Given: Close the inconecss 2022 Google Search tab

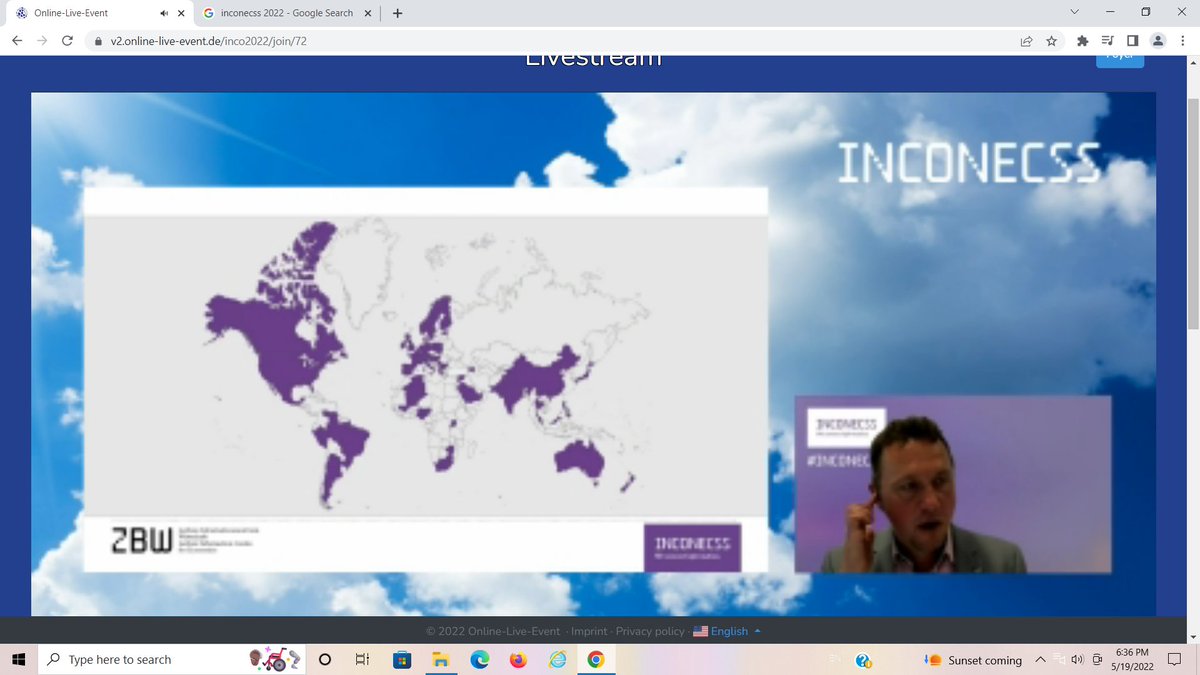Looking at the screenshot, I should tap(366, 13).
